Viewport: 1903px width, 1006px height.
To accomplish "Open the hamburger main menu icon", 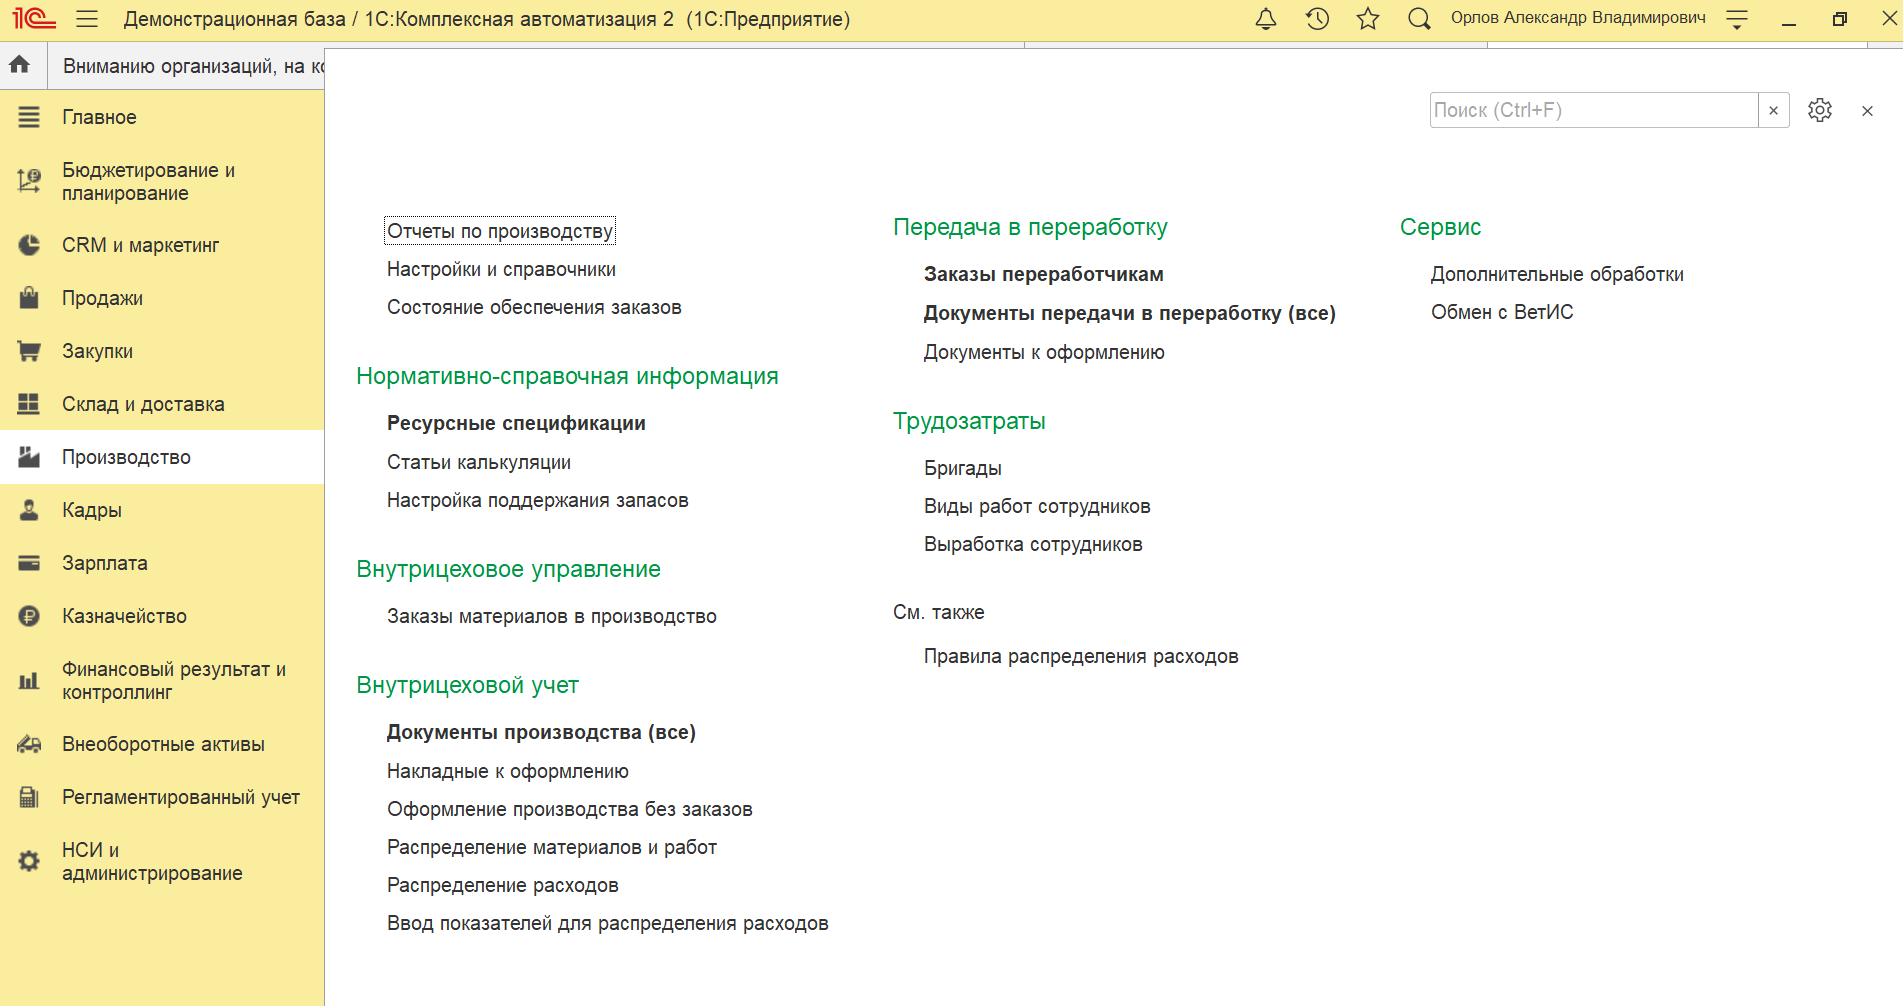I will point(87,19).
